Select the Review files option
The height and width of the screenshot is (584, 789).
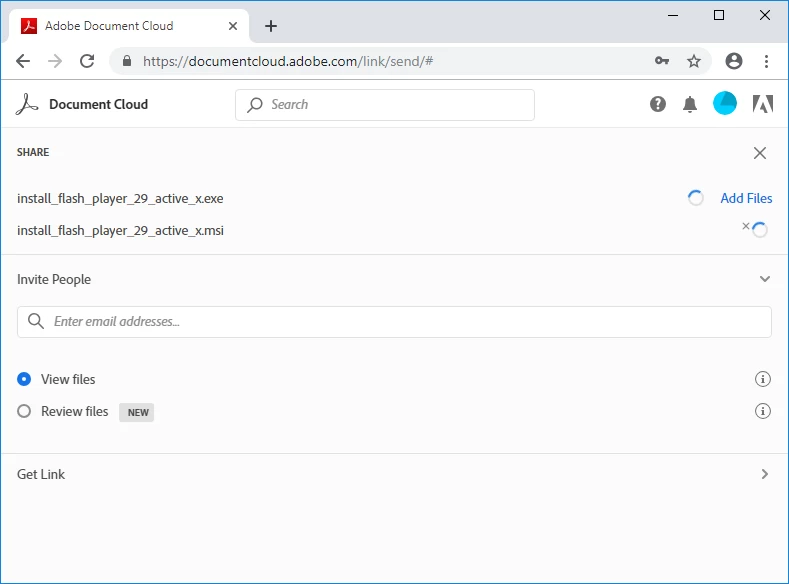pyautogui.click(x=24, y=411)
